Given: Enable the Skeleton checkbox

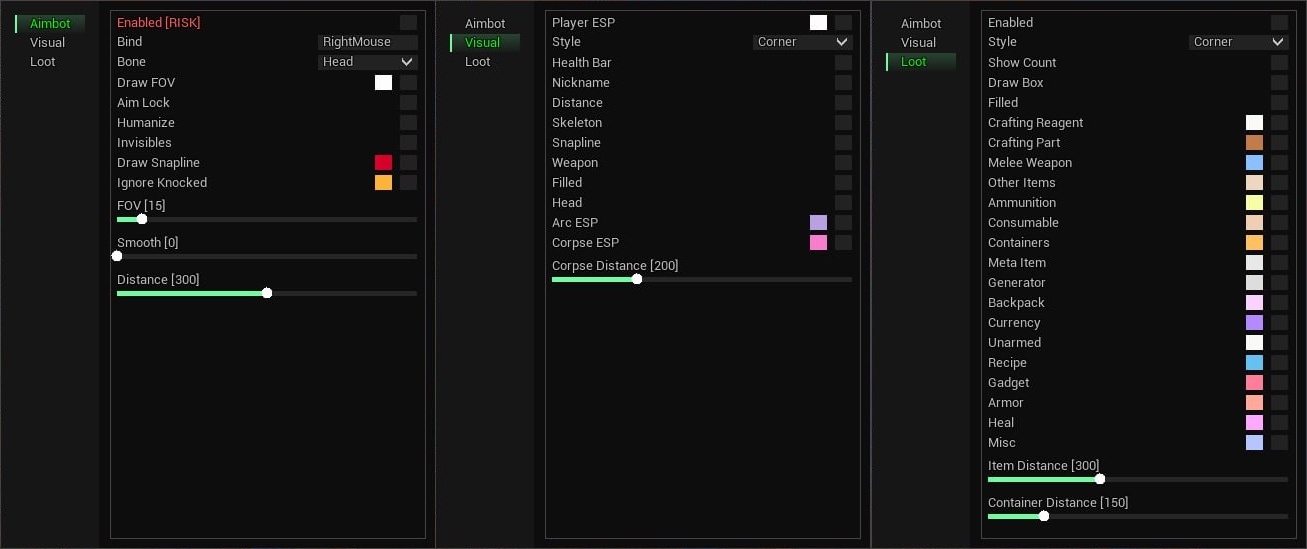Looking at the screenshot, I should 843,122.
